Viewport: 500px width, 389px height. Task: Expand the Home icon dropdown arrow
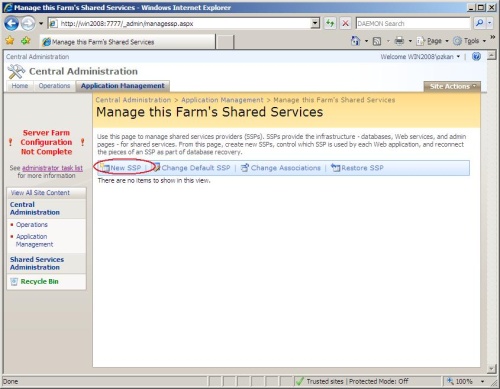coord(366,41)
